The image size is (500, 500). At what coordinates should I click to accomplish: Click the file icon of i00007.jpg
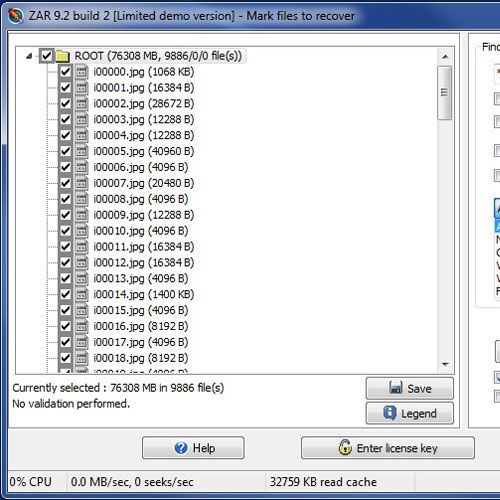[x=81, y=183]
